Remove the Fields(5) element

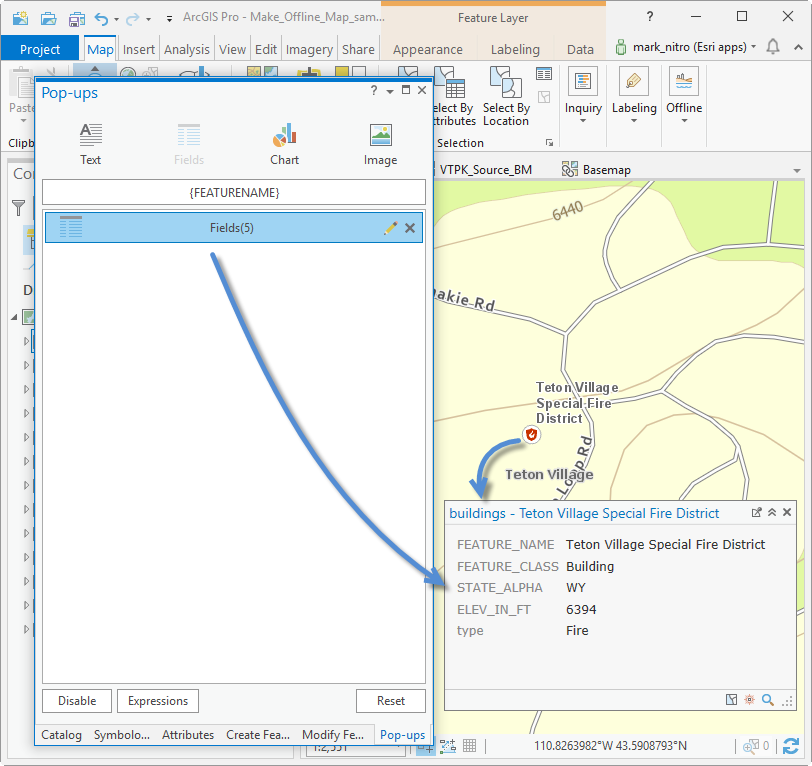pos(410,228)
